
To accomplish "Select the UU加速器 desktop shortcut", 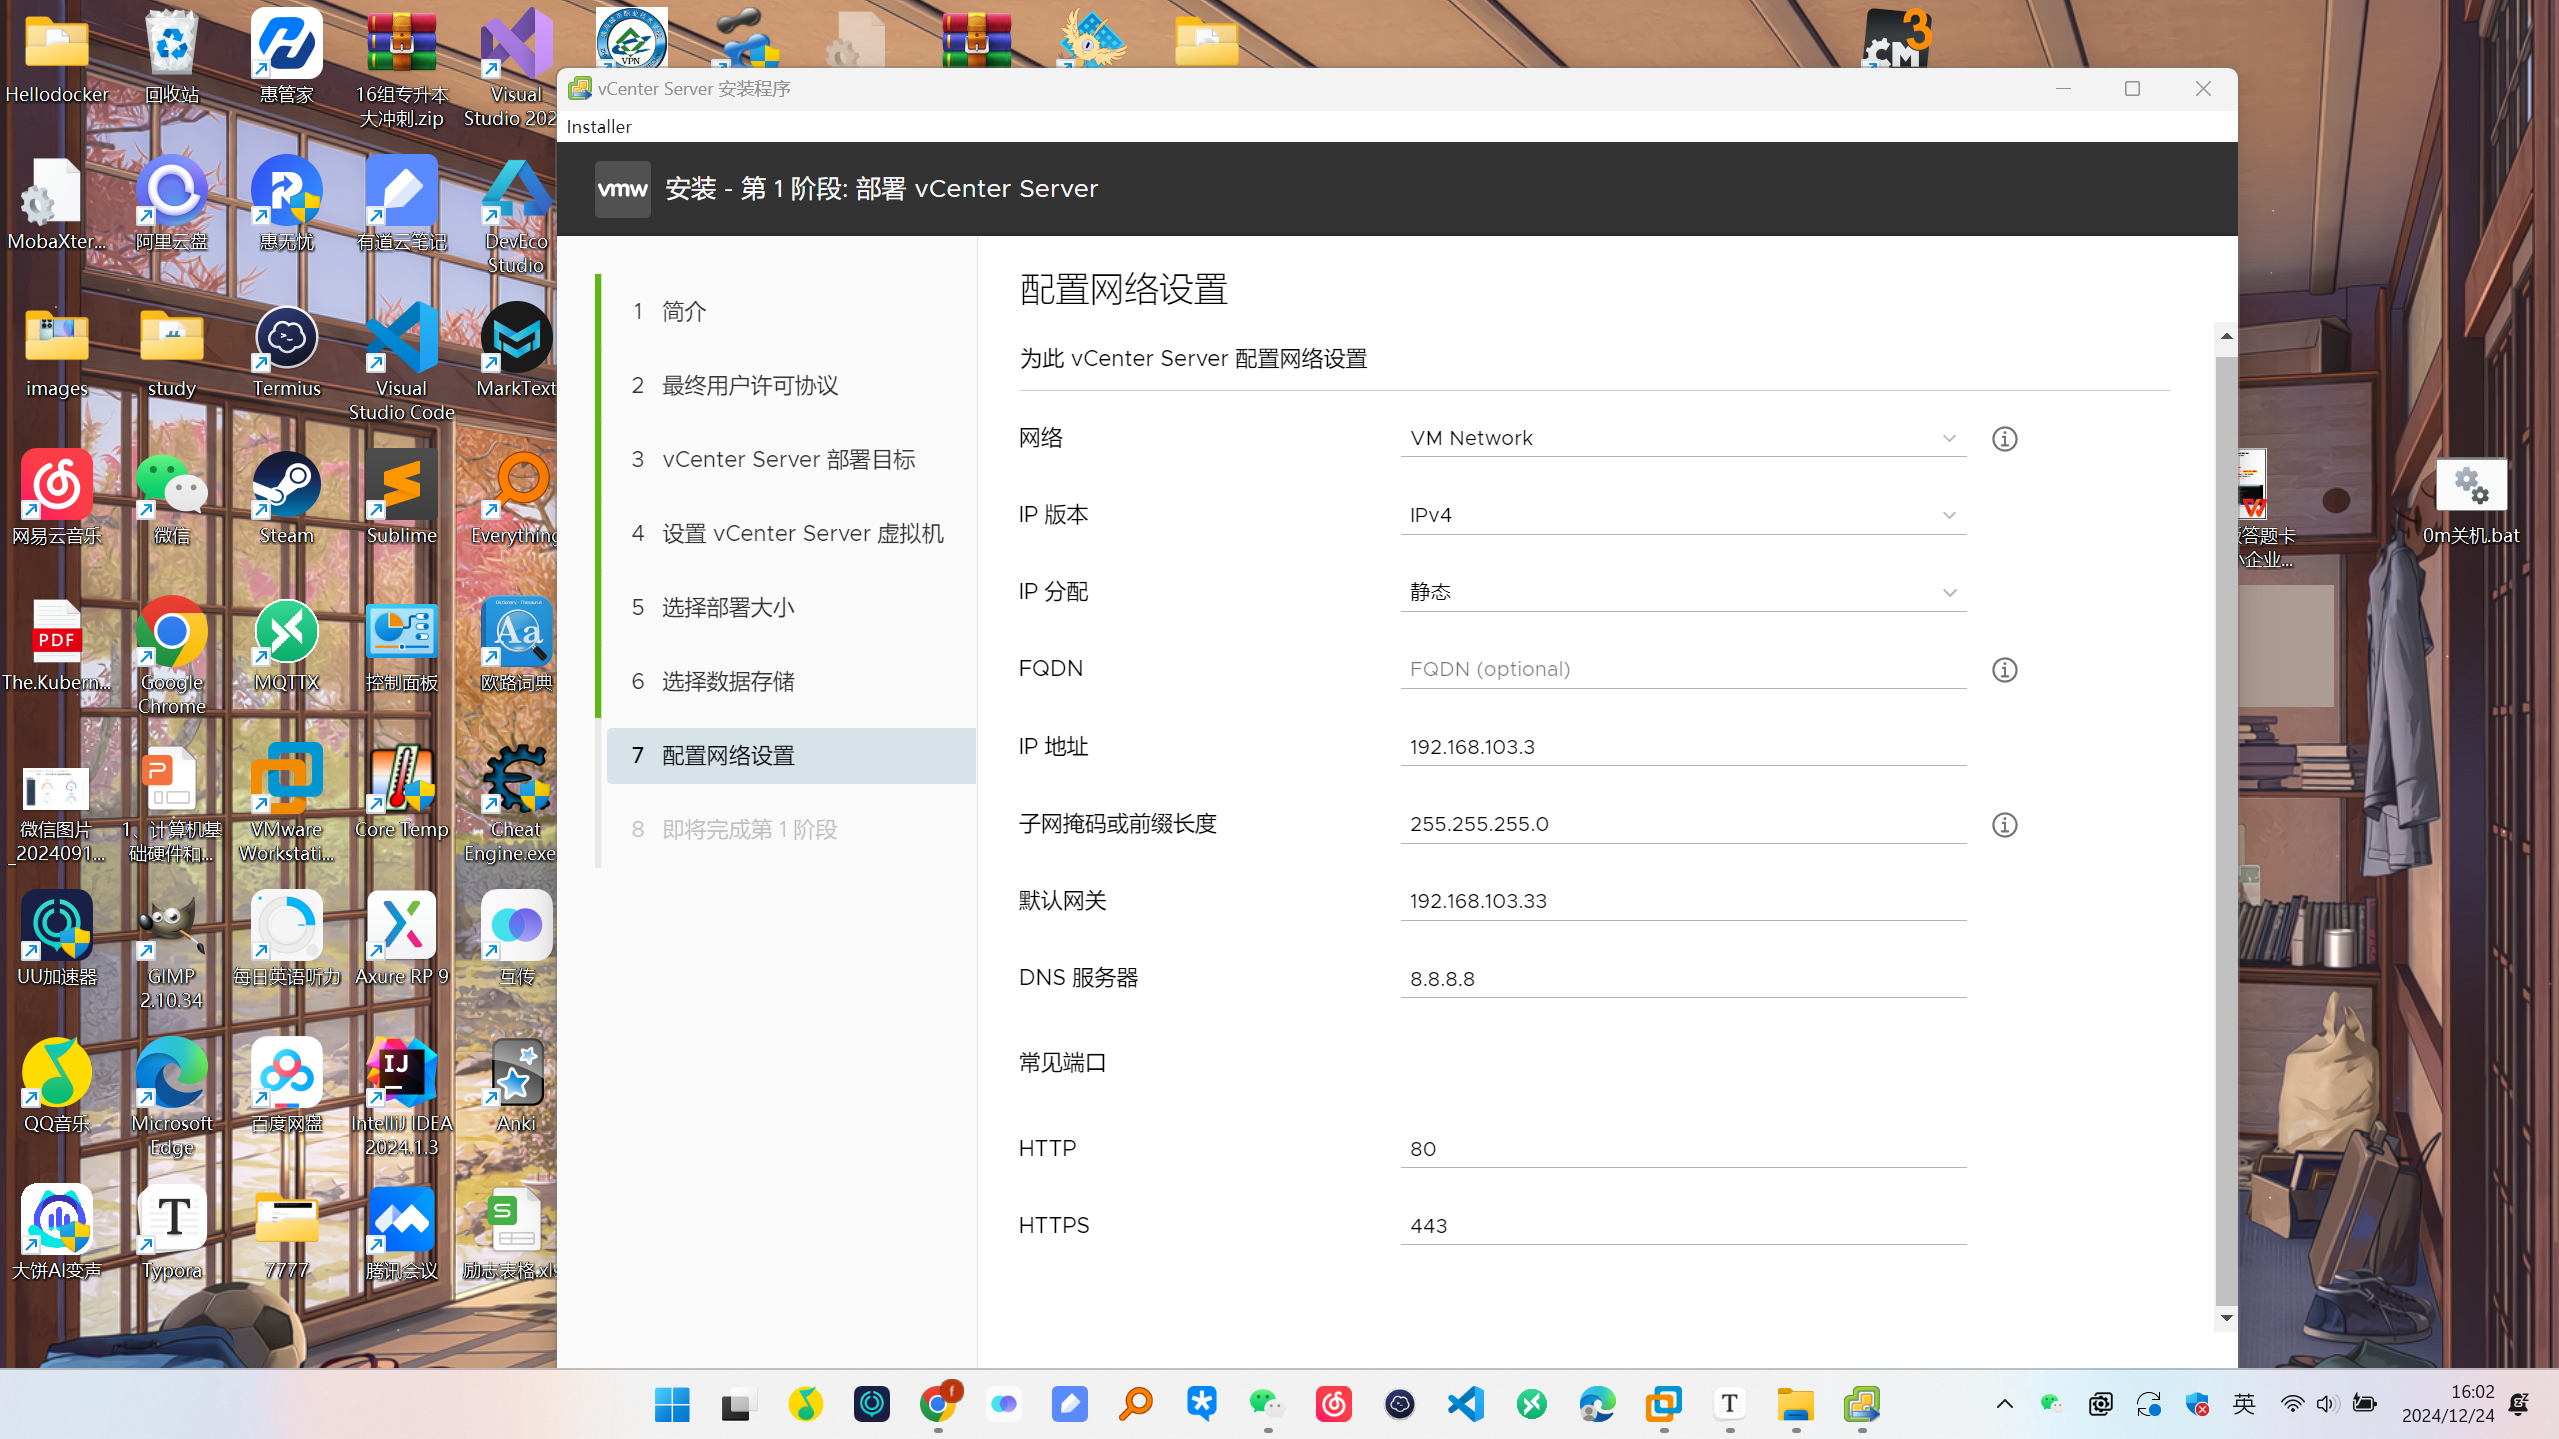I will (57, 940).
